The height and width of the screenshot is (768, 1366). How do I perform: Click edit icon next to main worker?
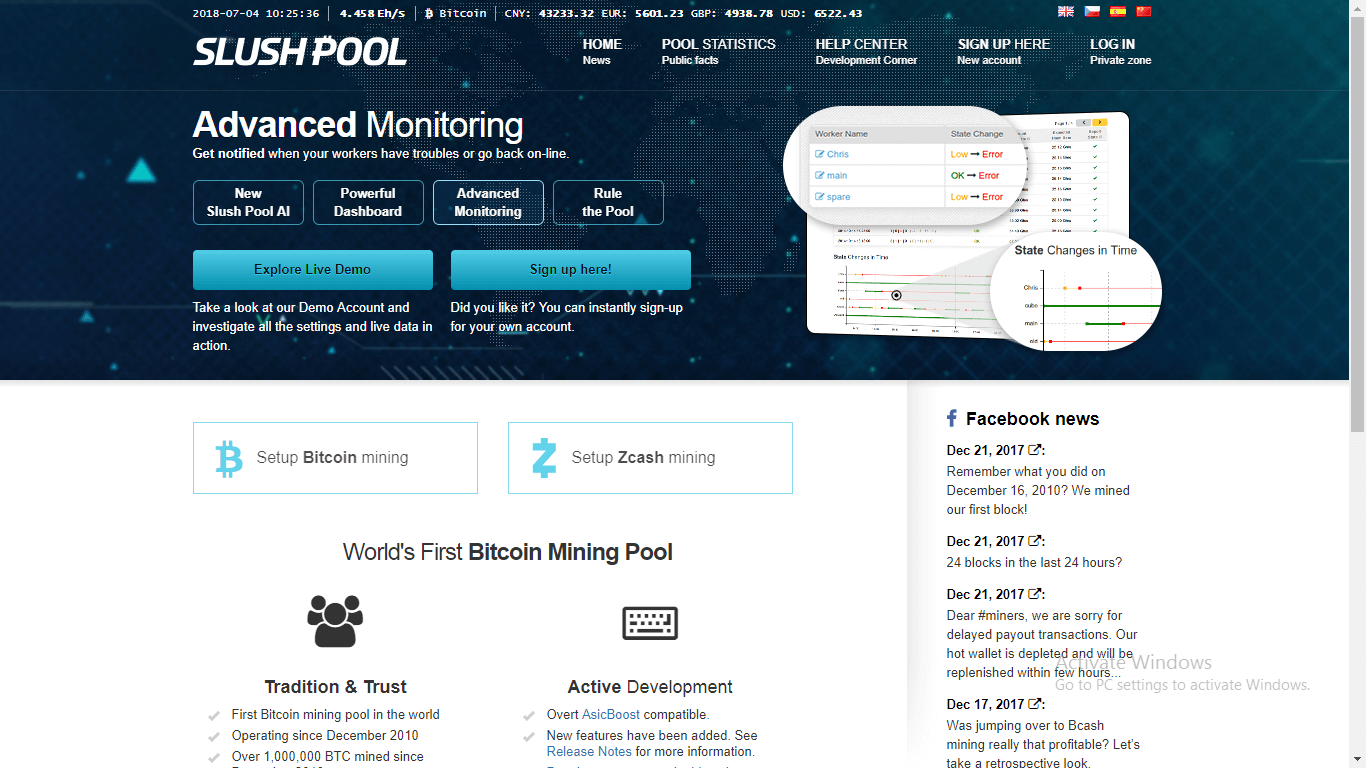(x=820, y=175)
